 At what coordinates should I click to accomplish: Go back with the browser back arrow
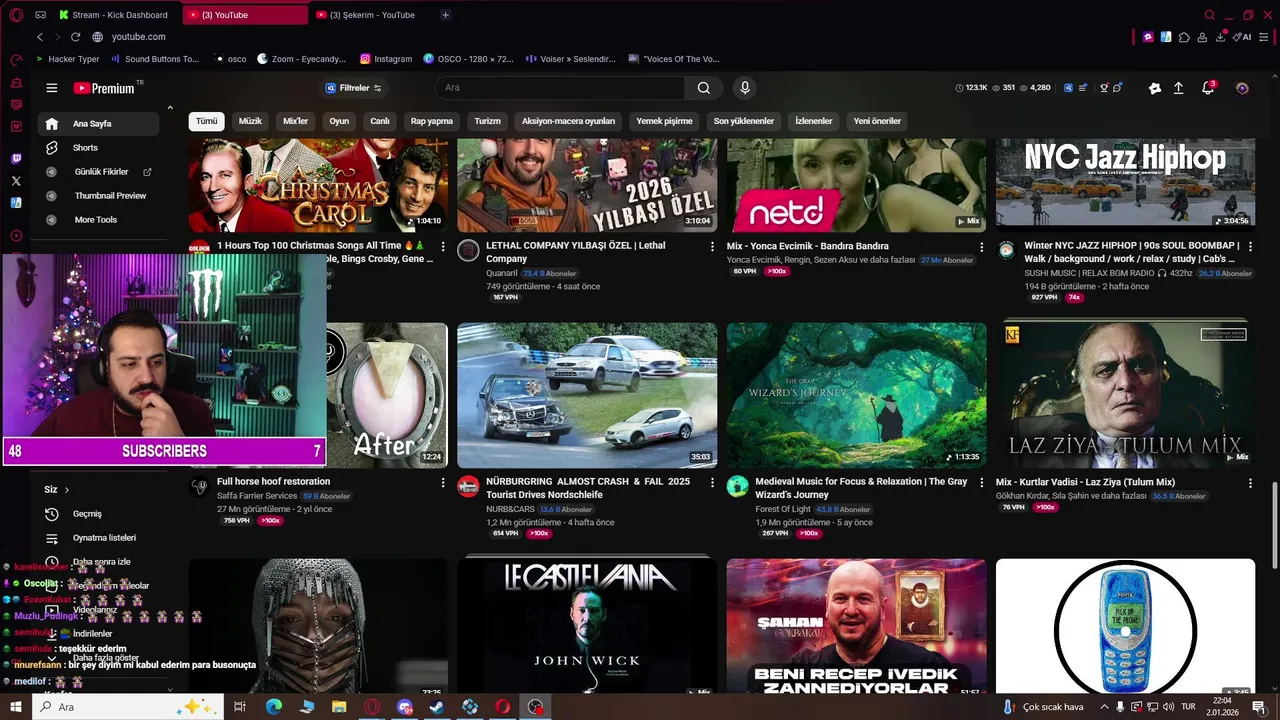coord(39,37)
